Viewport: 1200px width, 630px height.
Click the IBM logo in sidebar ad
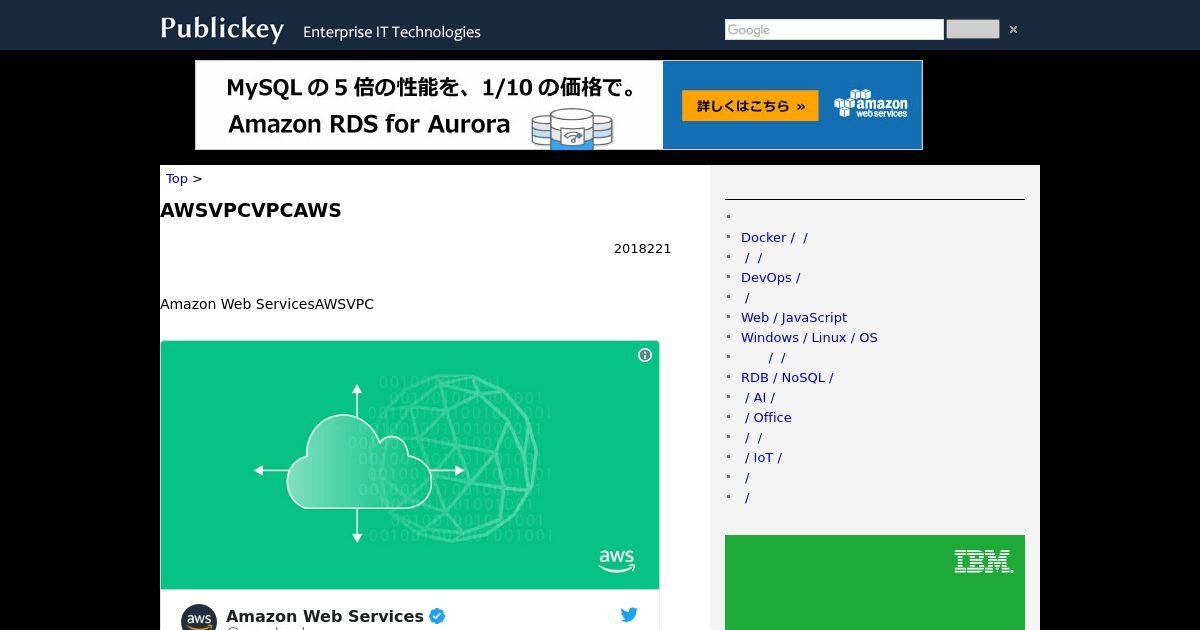click(984, 561)
